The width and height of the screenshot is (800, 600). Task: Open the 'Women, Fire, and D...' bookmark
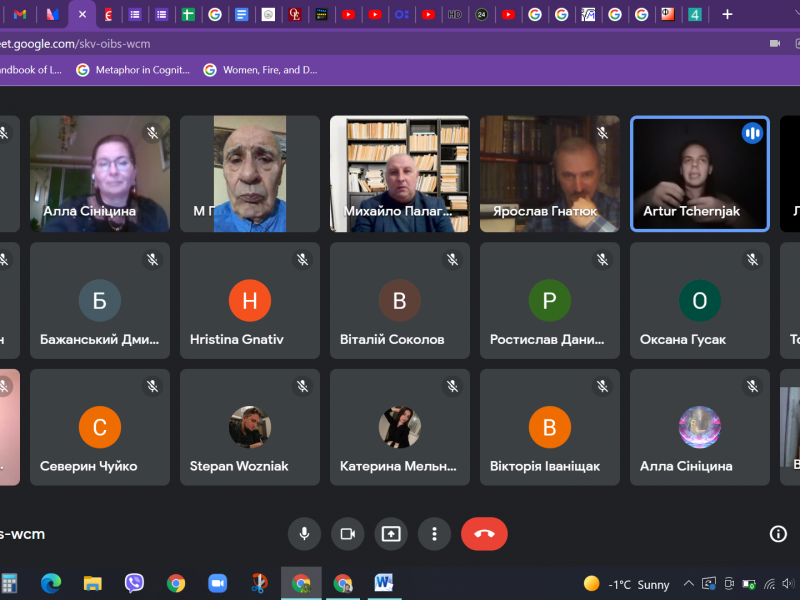tap(260, 70)
